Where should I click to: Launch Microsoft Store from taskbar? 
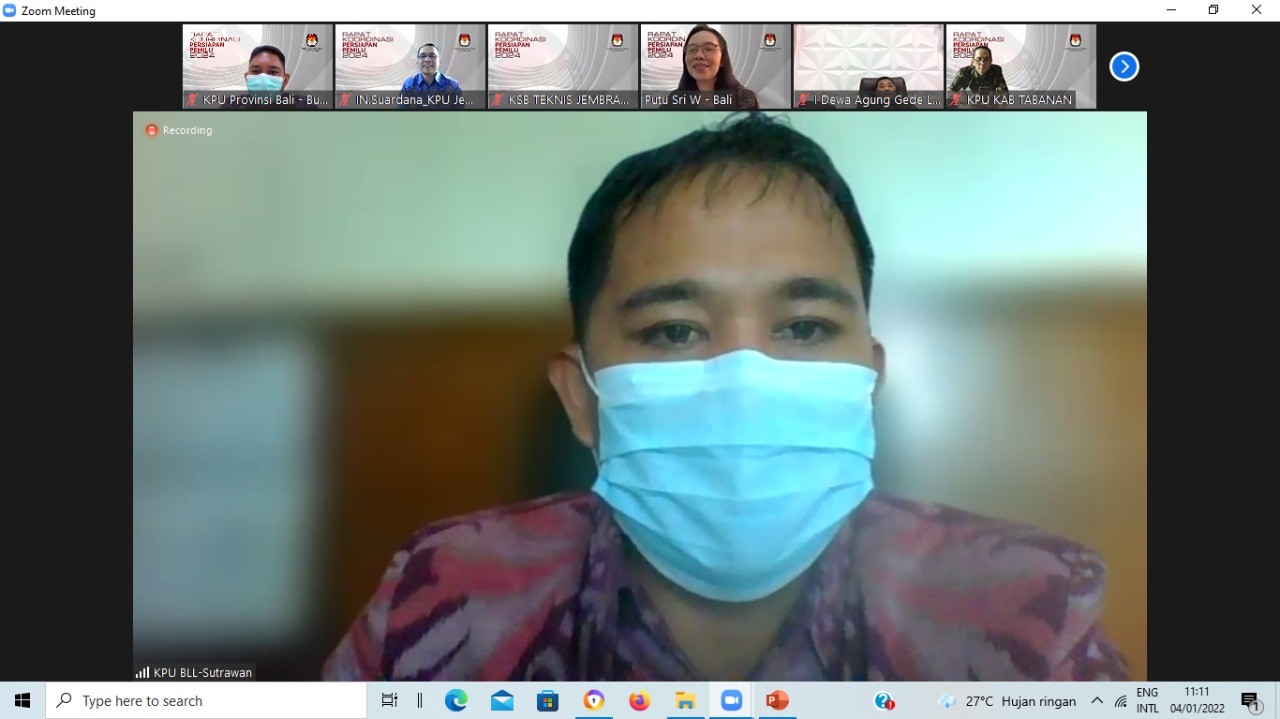[x=548, y=701]
